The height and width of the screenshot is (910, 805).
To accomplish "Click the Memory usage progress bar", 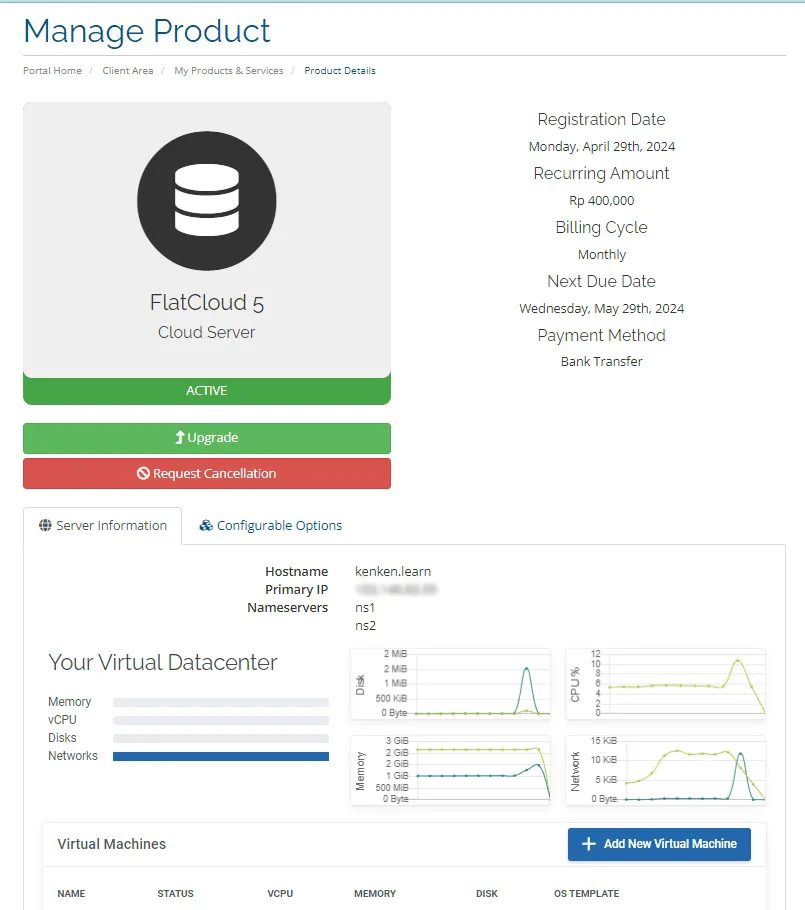I will (221, 702).
